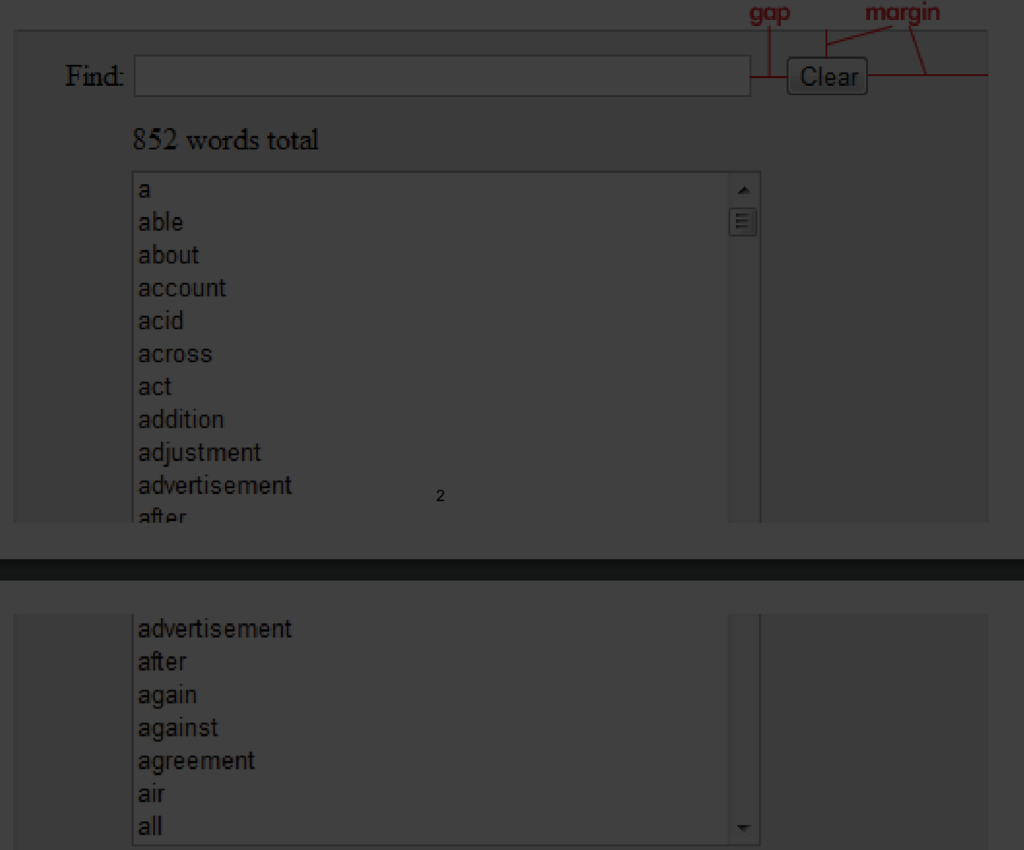1024x850 pixels.
Task: Select 'able' in the word list
Action: click(161, 223)
